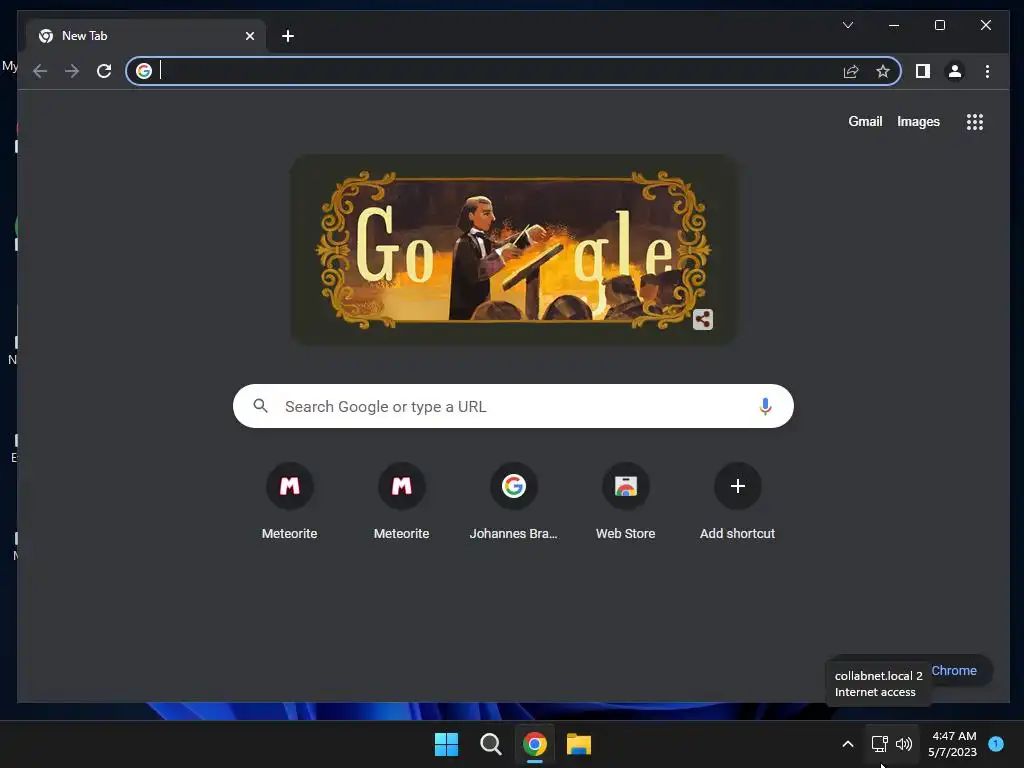1024x768 pixels.
Task: Open the notification badge in the taskbar
Action: click(996, 744)
